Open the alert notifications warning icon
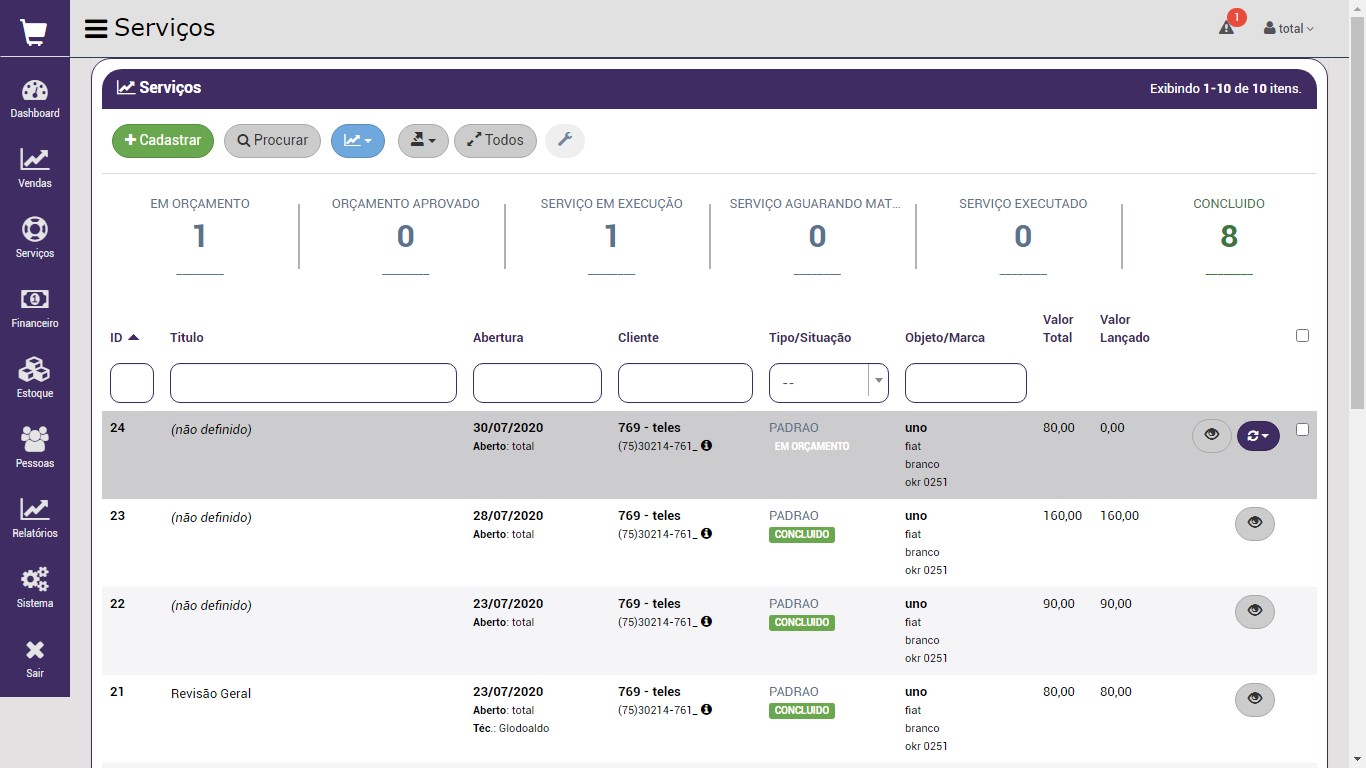This screenshot has width=1366, height=768. 1226,28
